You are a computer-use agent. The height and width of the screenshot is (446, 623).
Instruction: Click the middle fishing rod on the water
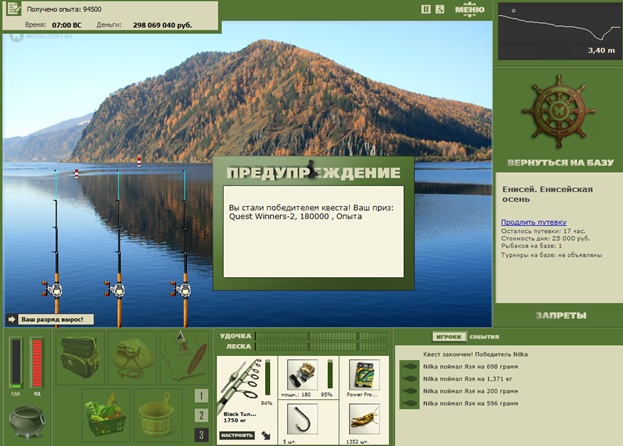pos(118,248)
